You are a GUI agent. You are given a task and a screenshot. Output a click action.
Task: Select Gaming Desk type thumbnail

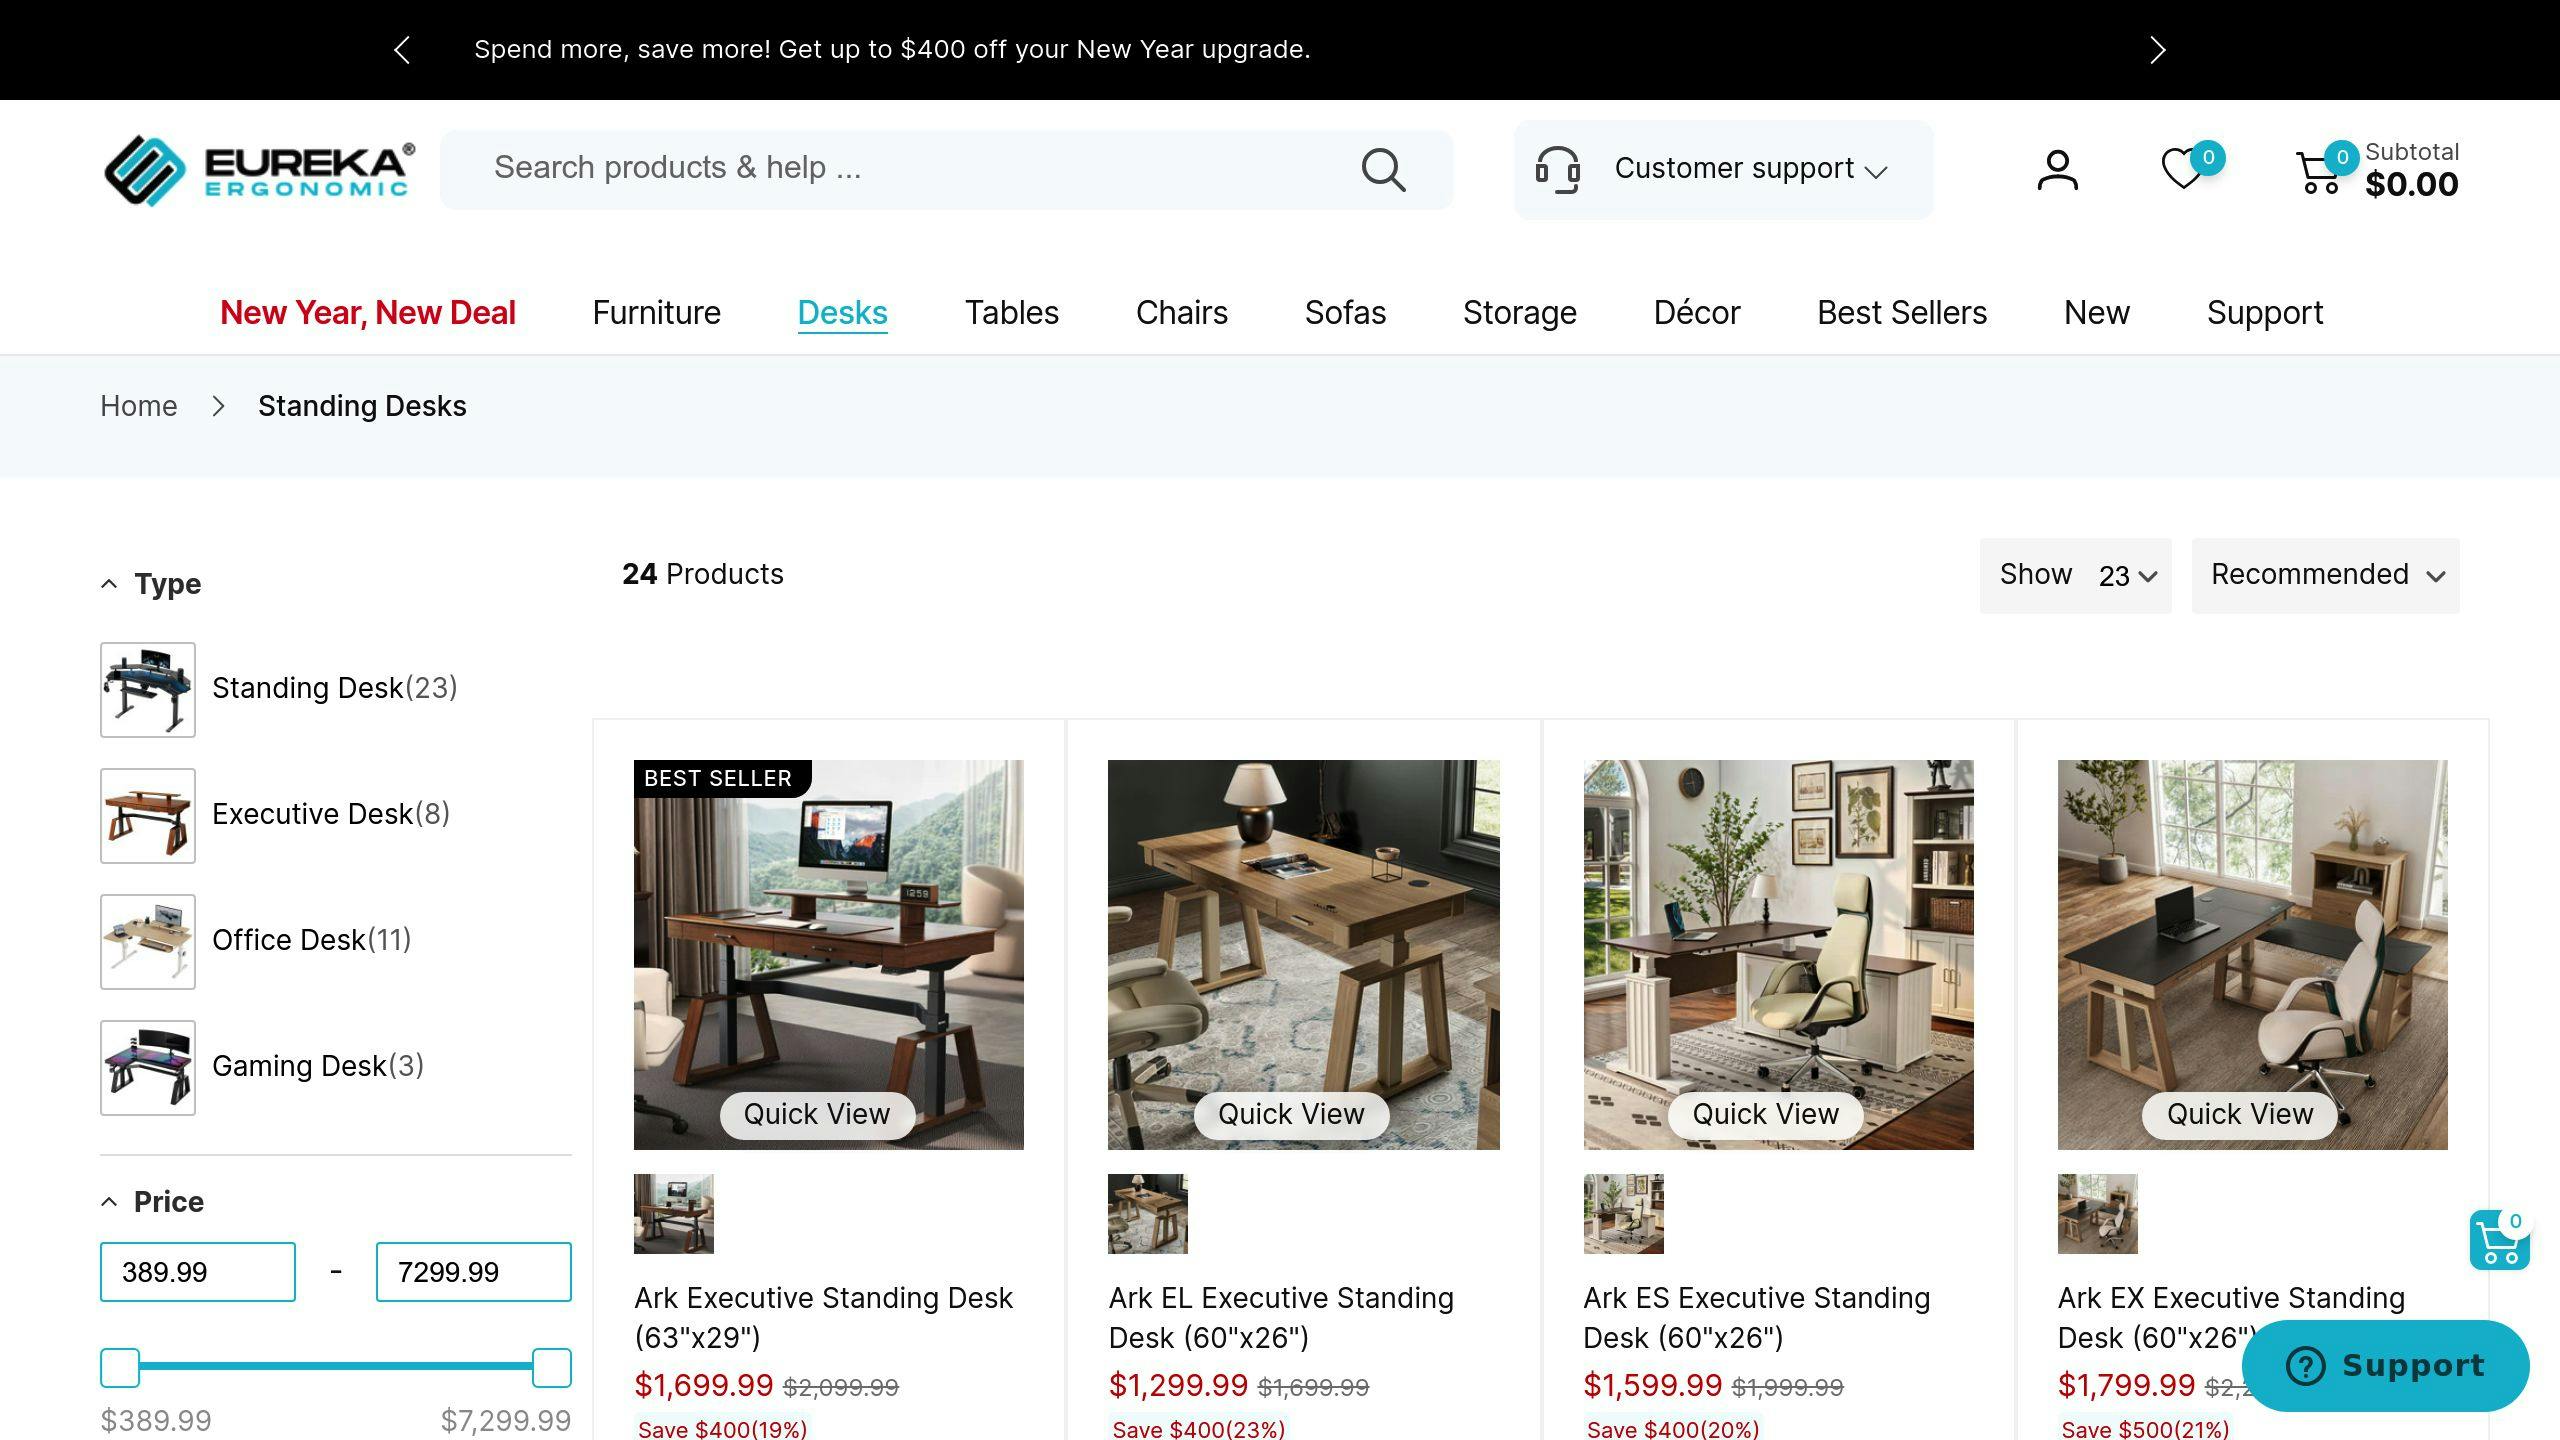point(148,1068)
